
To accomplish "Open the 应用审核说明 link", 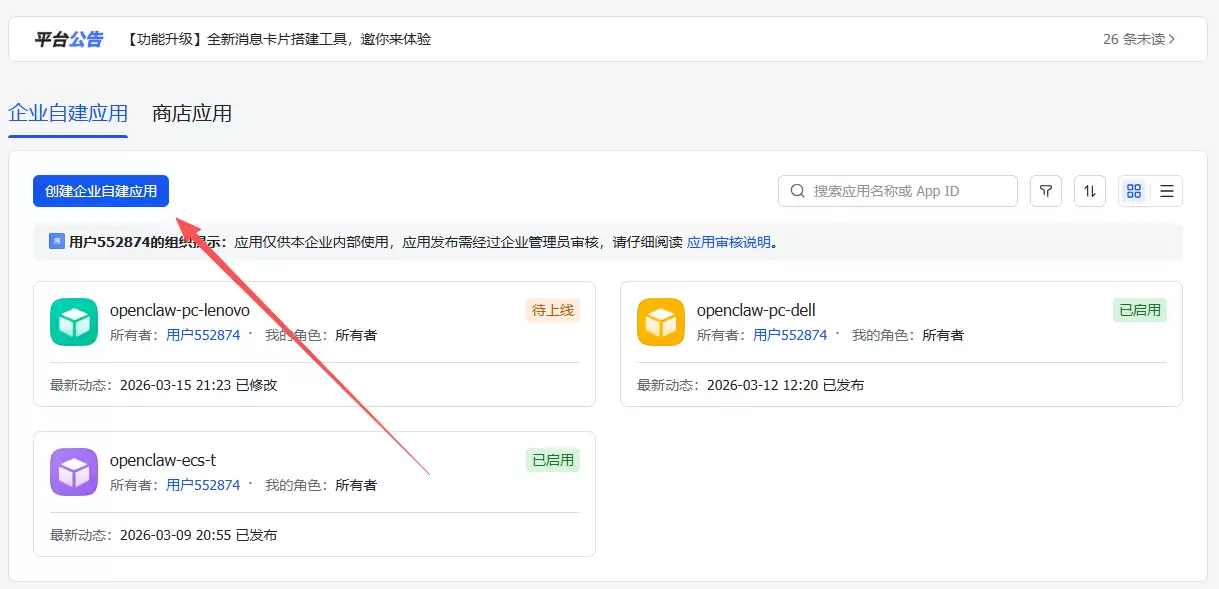I will pyautogui.click(x=729, y=242).
